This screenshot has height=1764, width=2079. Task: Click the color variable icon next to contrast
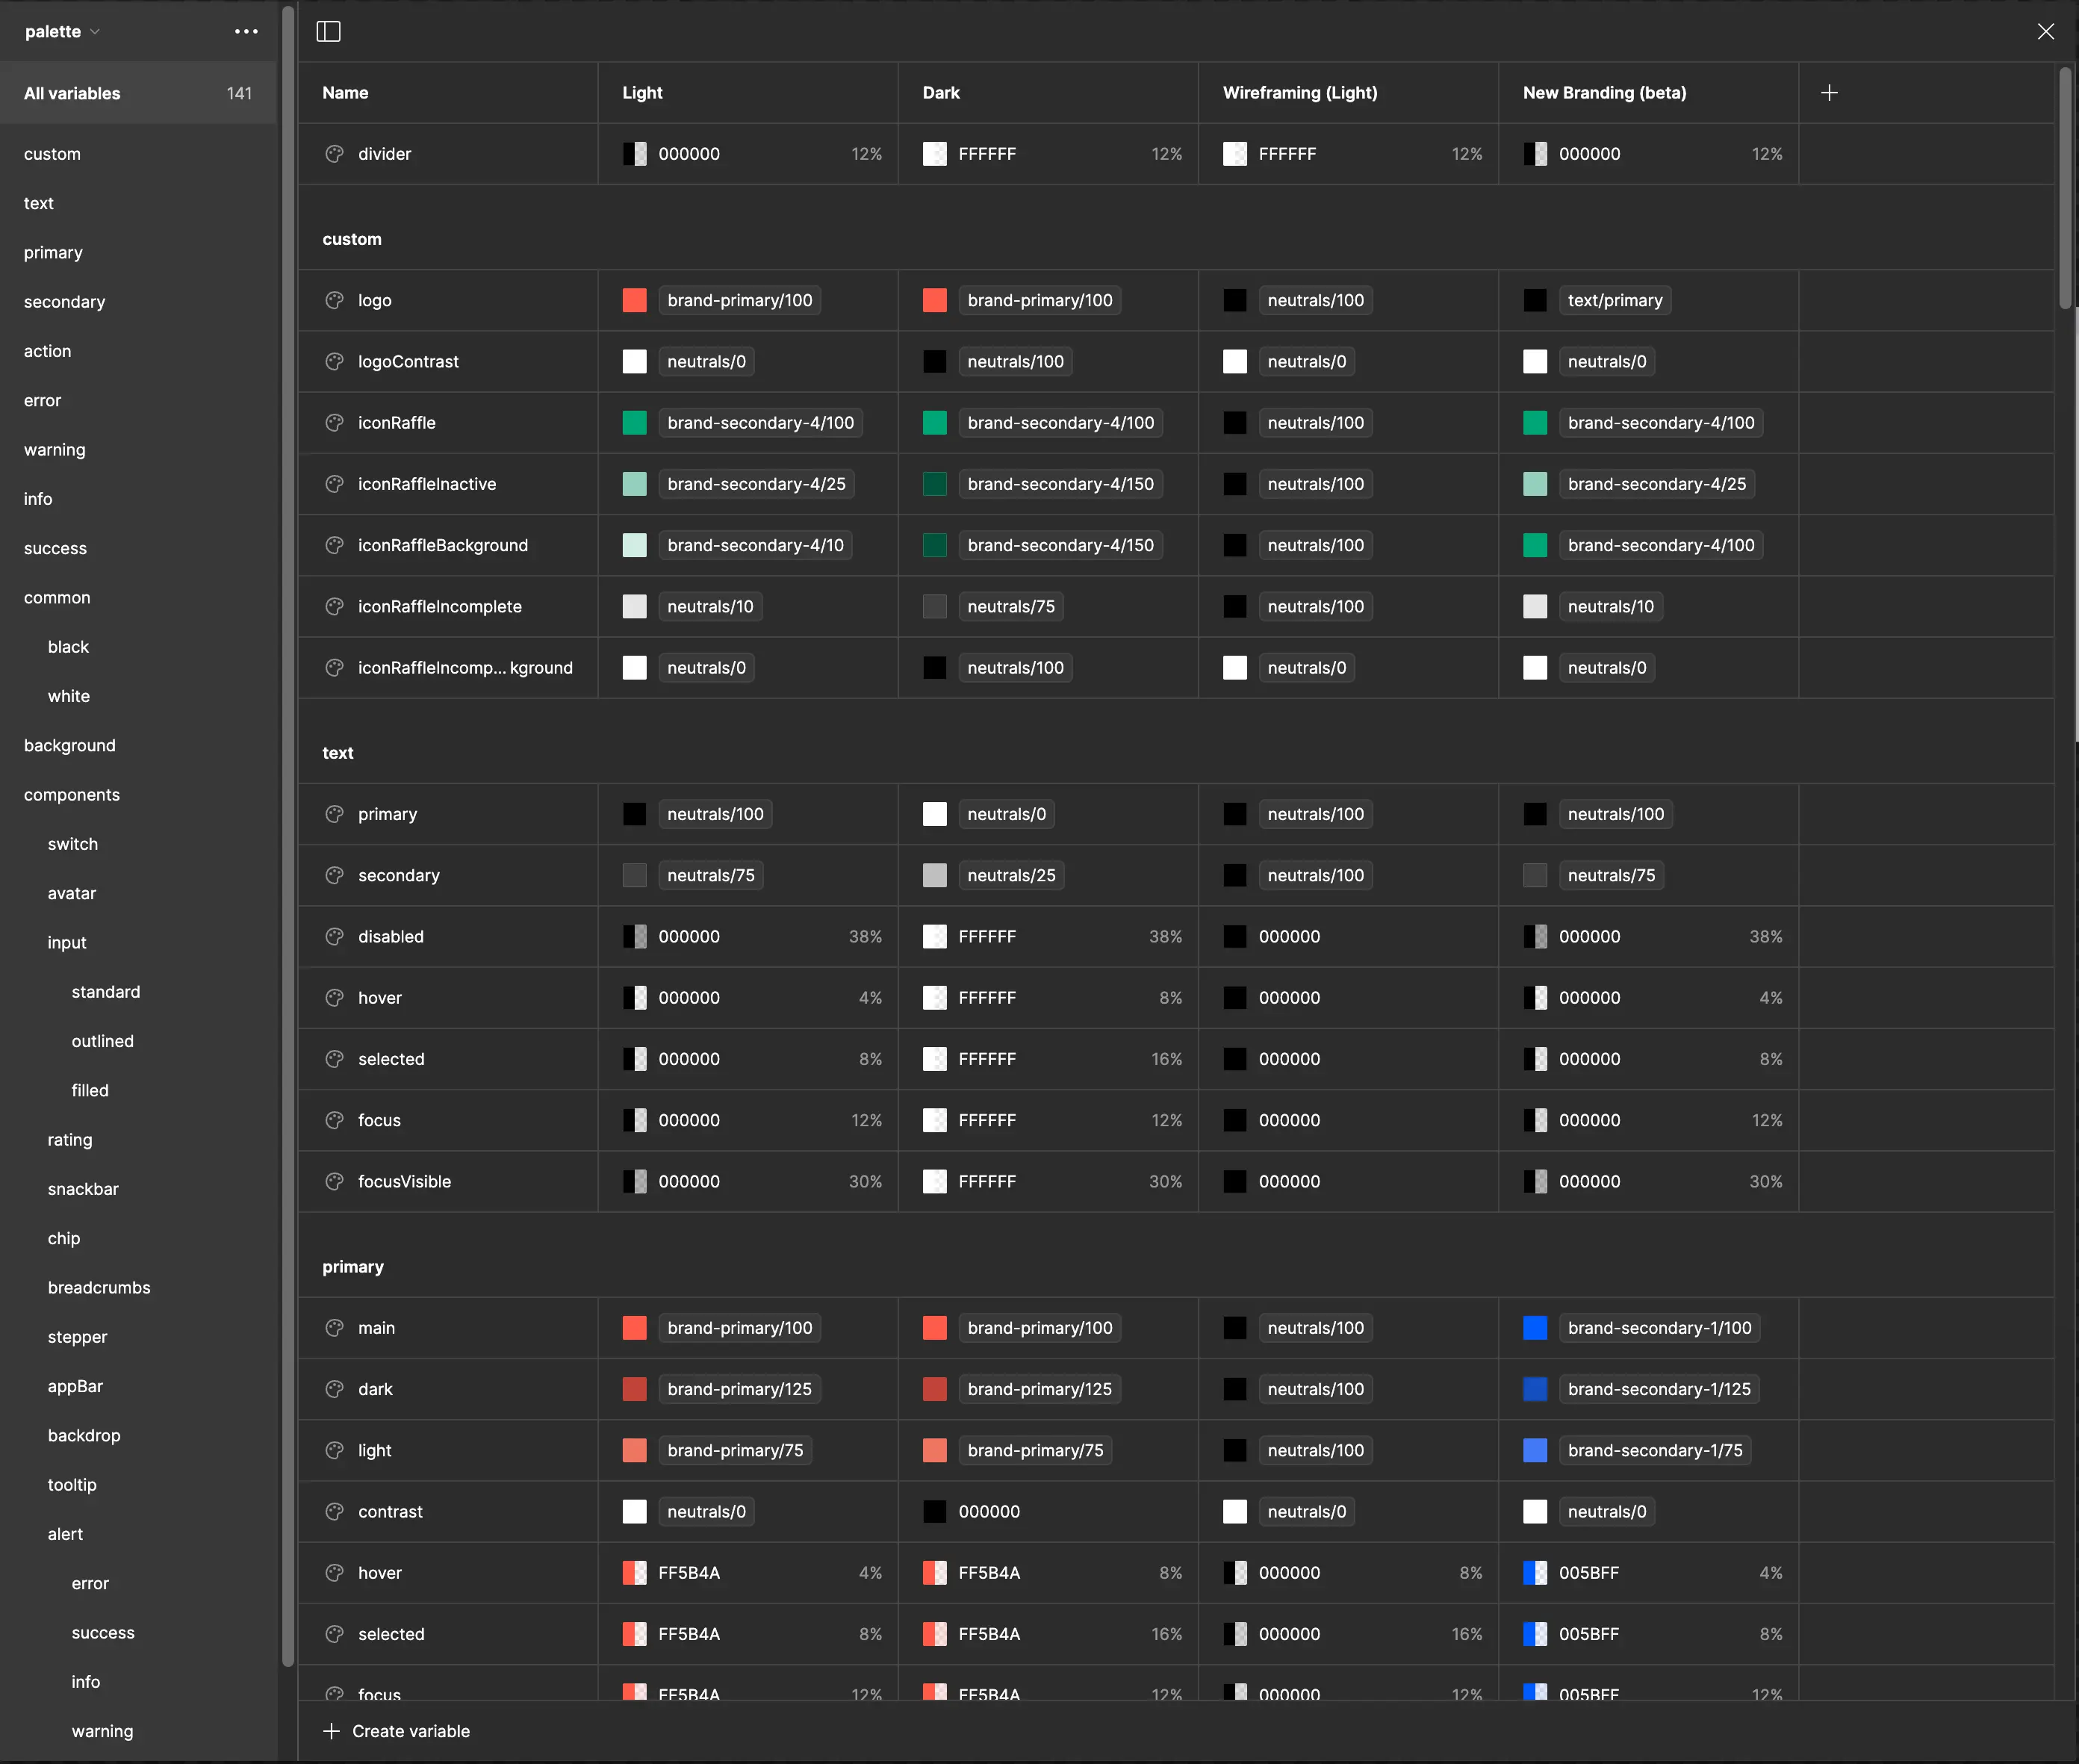(334, 1511)
